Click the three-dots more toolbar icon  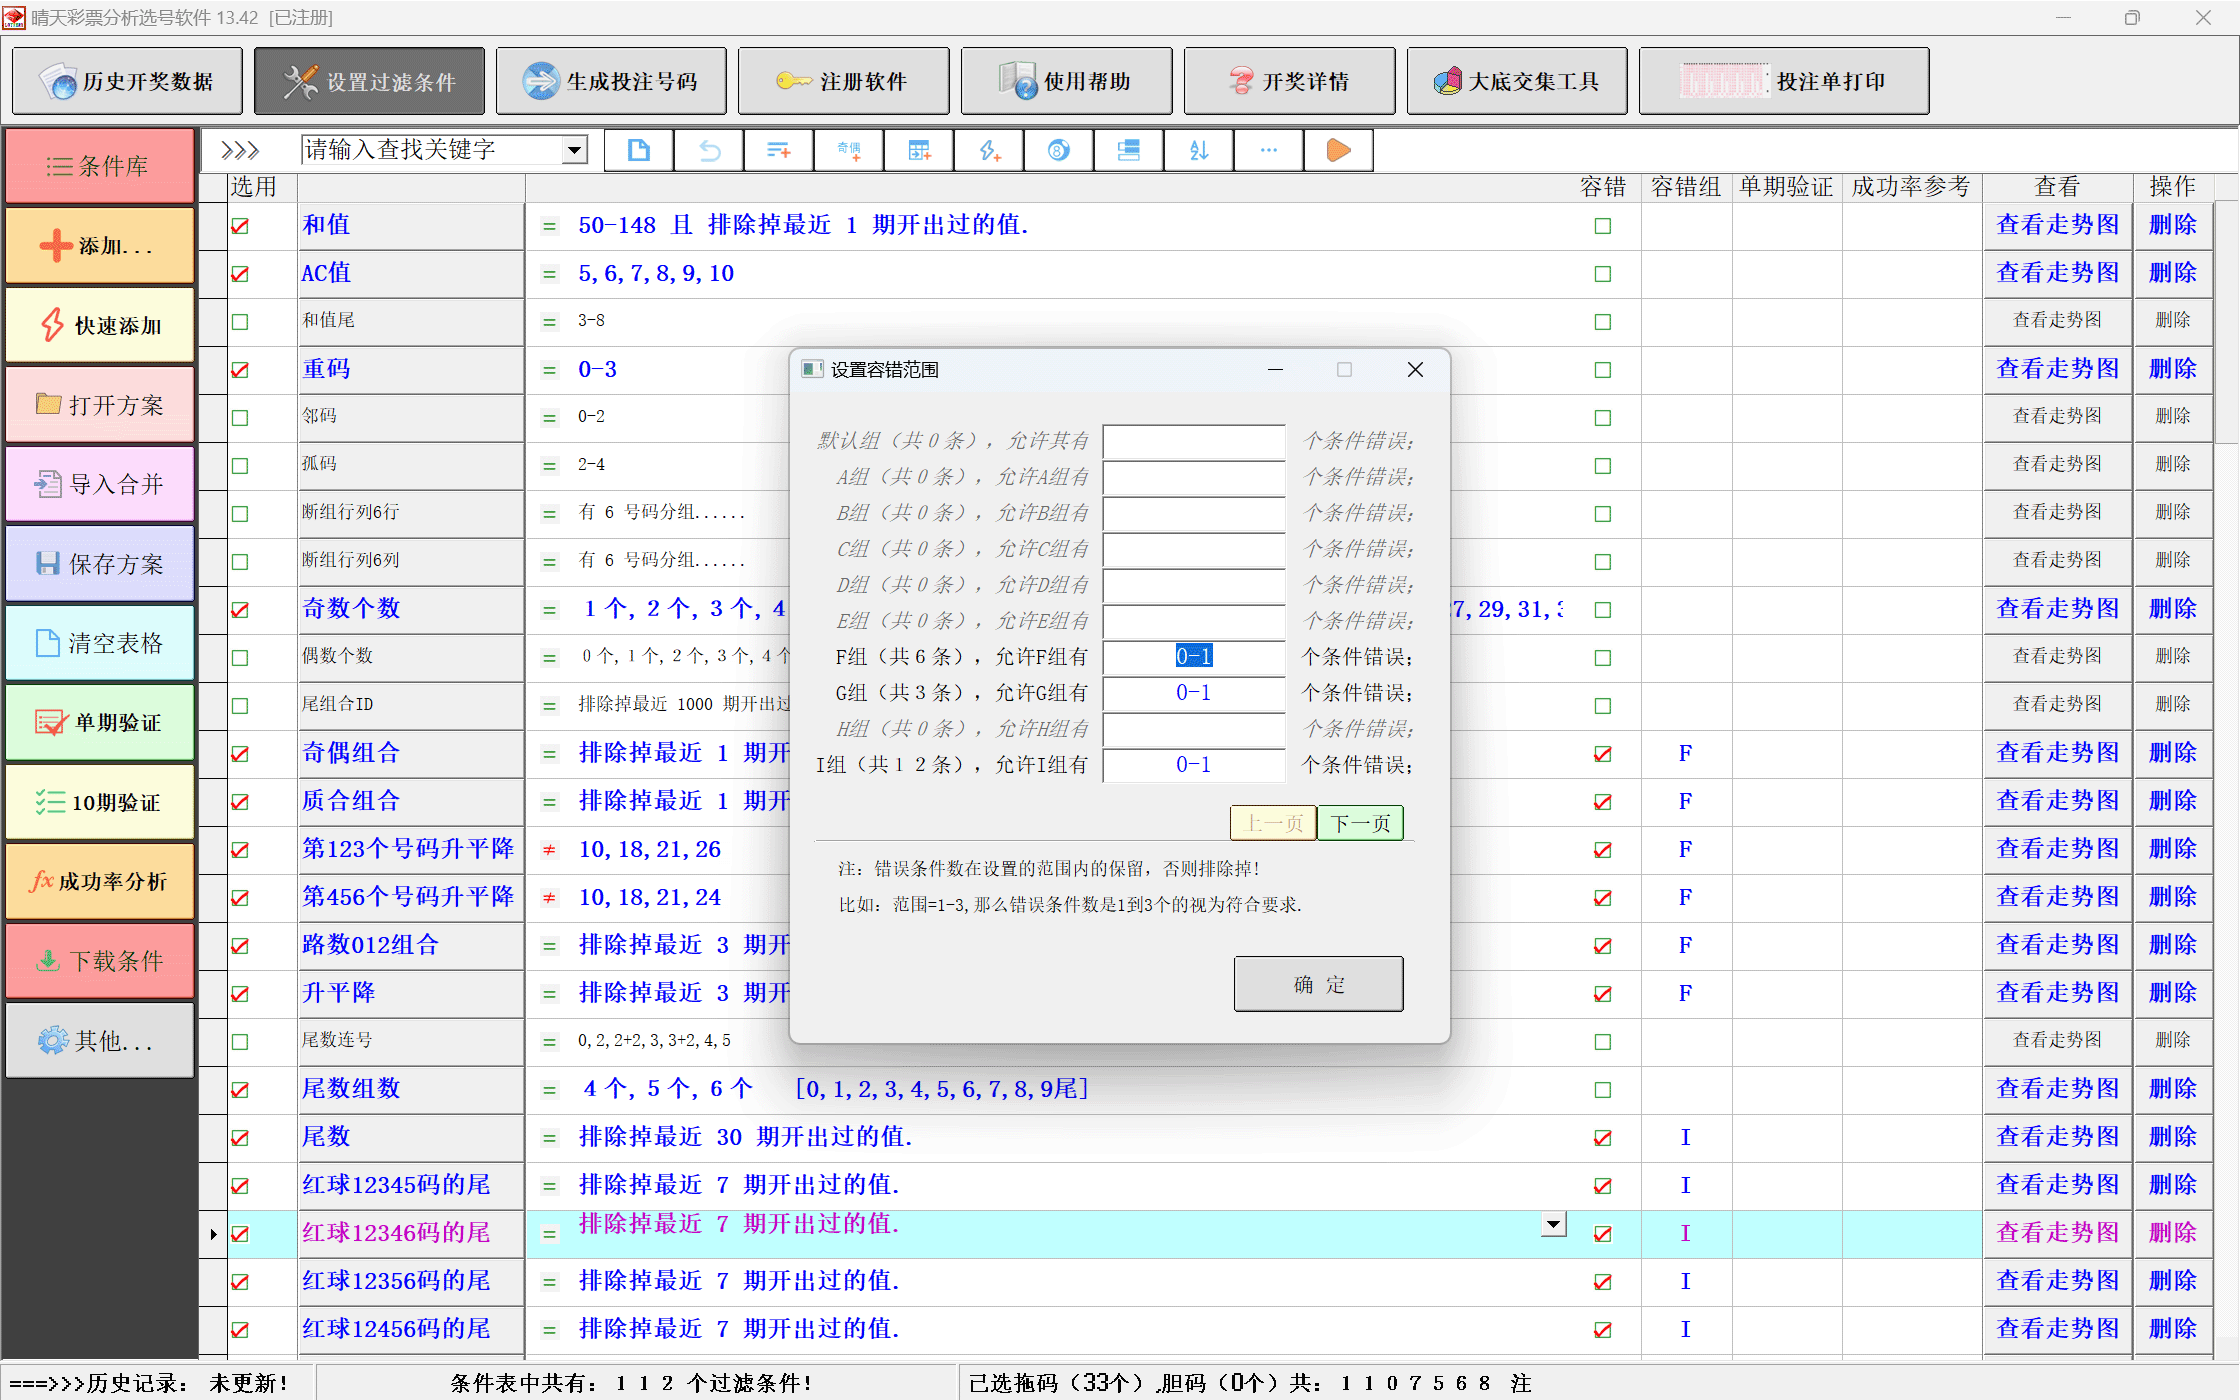[x=1268, y=151]
